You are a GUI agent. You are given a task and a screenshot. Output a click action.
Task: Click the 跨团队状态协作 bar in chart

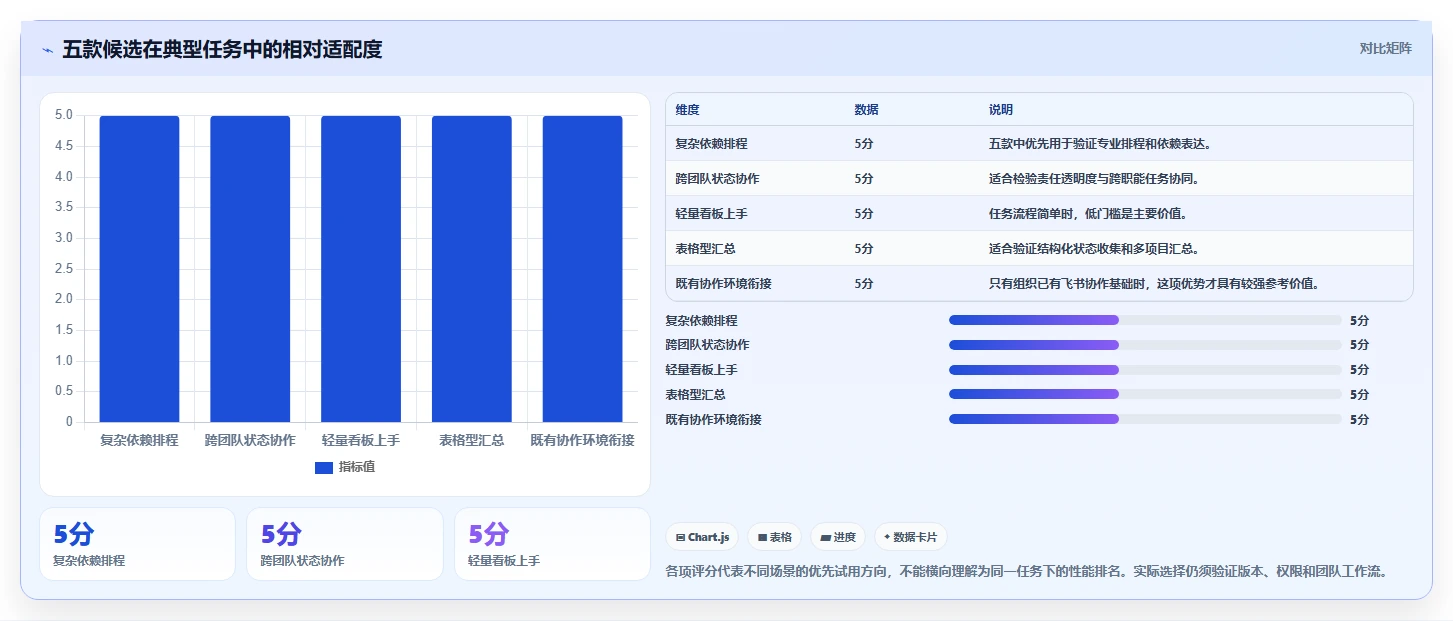point(250,269)
